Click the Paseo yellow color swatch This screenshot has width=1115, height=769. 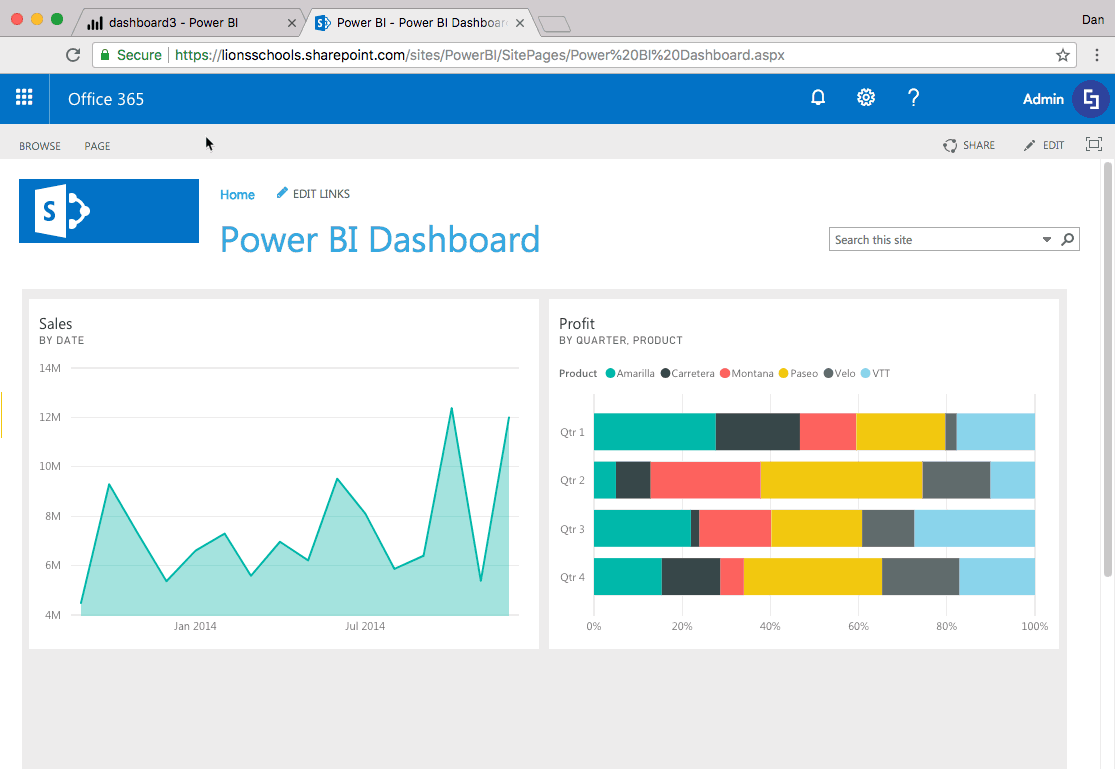click(785, 372)
